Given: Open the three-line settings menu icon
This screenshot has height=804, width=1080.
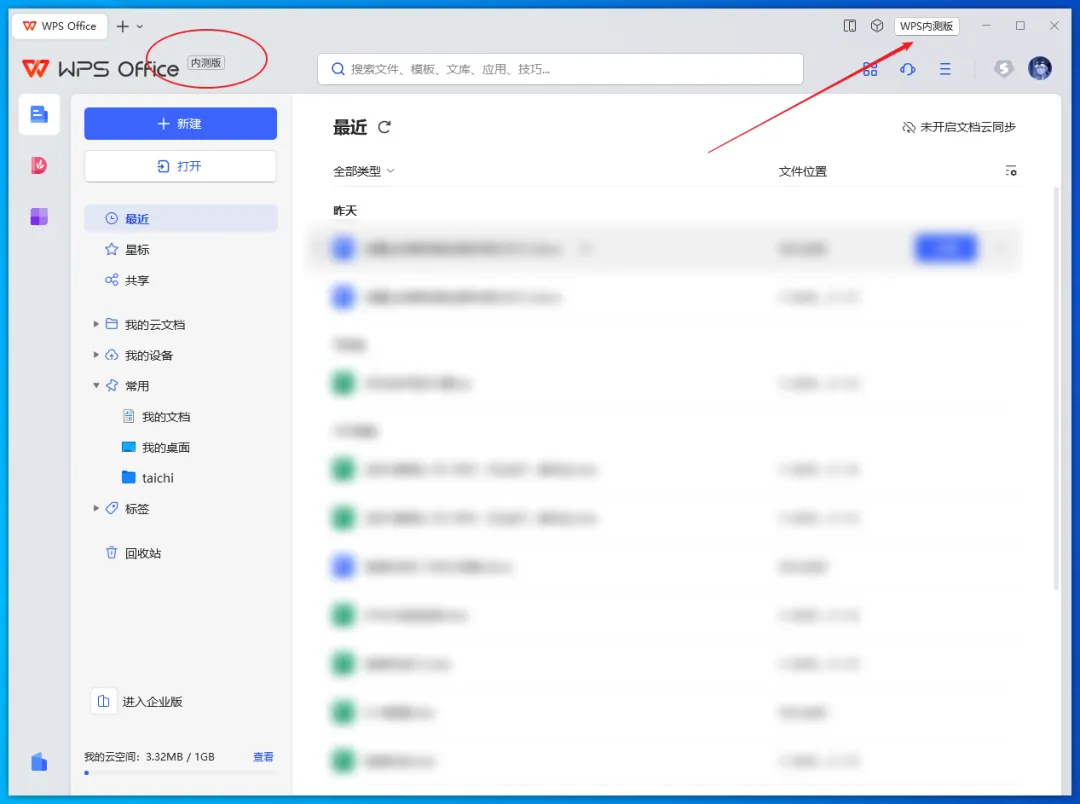Looking at the screenshot, I should tap(945, 69).
